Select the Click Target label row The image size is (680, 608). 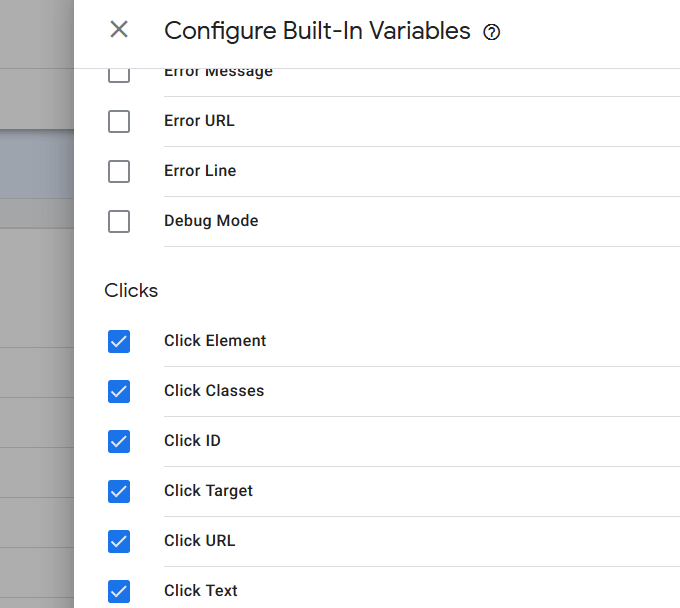[208, 491]
